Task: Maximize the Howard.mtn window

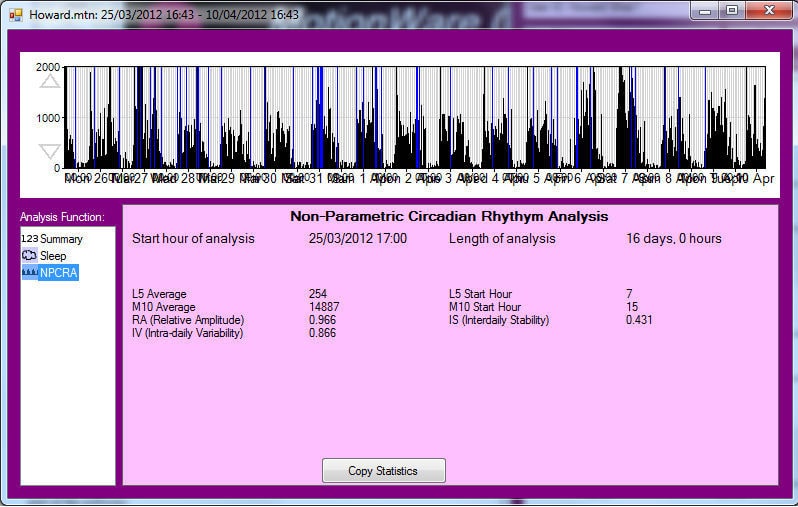Action: coord(732,11)
